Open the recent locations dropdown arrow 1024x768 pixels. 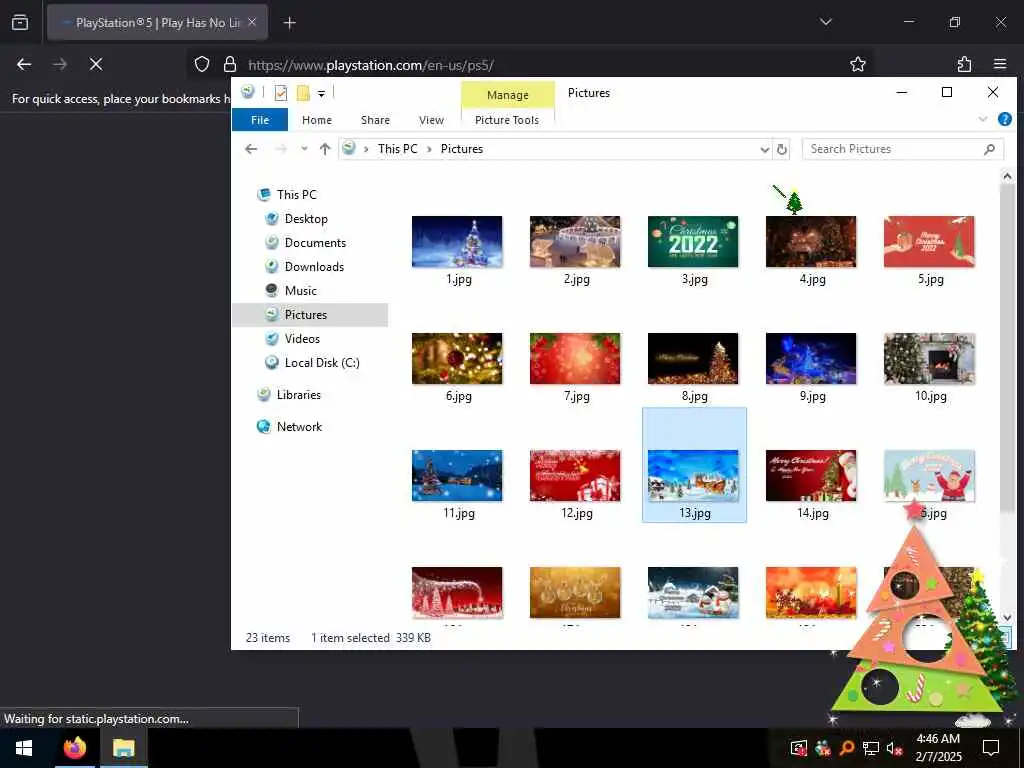click(304, 149)
